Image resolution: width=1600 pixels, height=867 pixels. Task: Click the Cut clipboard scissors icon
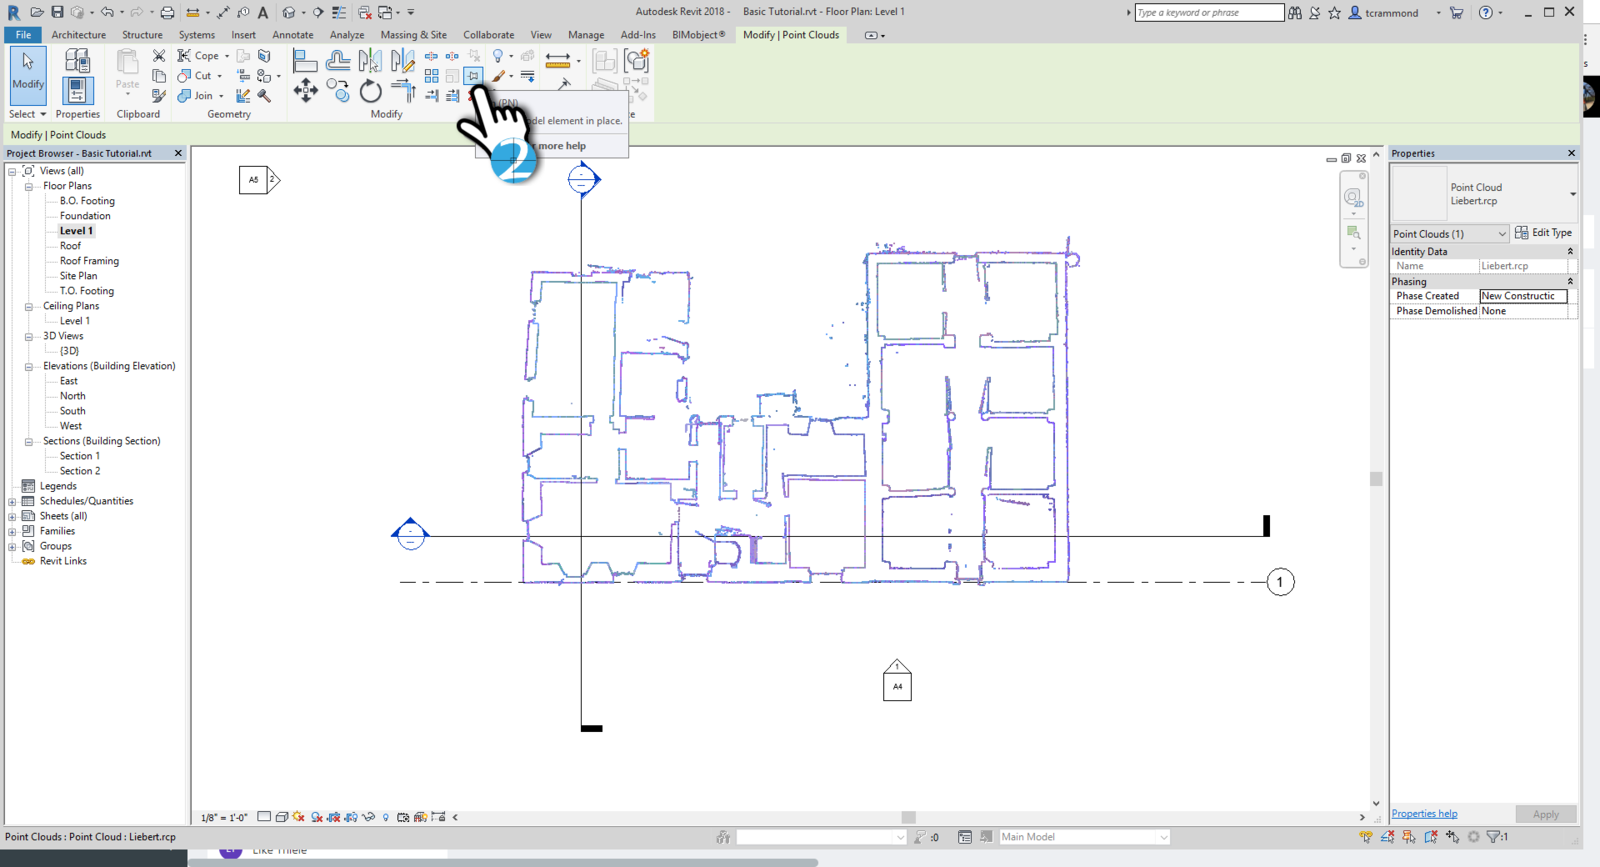pos(159,56)
